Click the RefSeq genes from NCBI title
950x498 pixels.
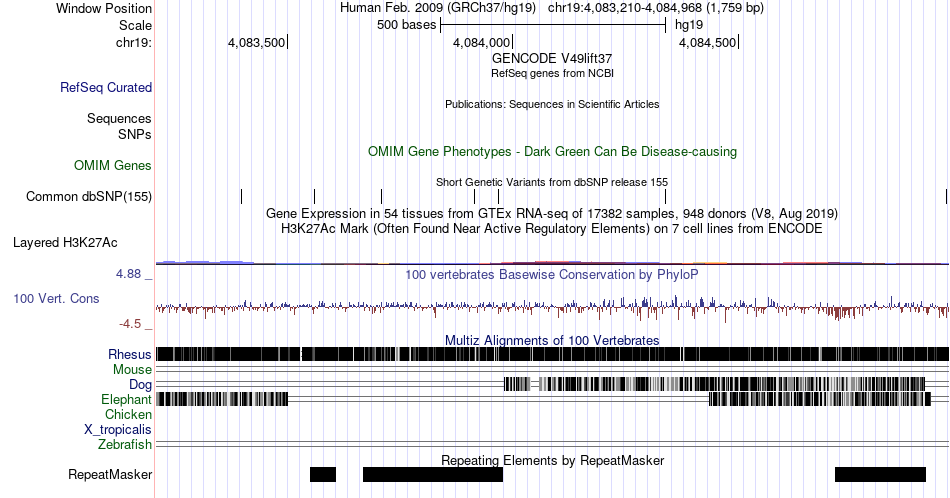[552, 73]
